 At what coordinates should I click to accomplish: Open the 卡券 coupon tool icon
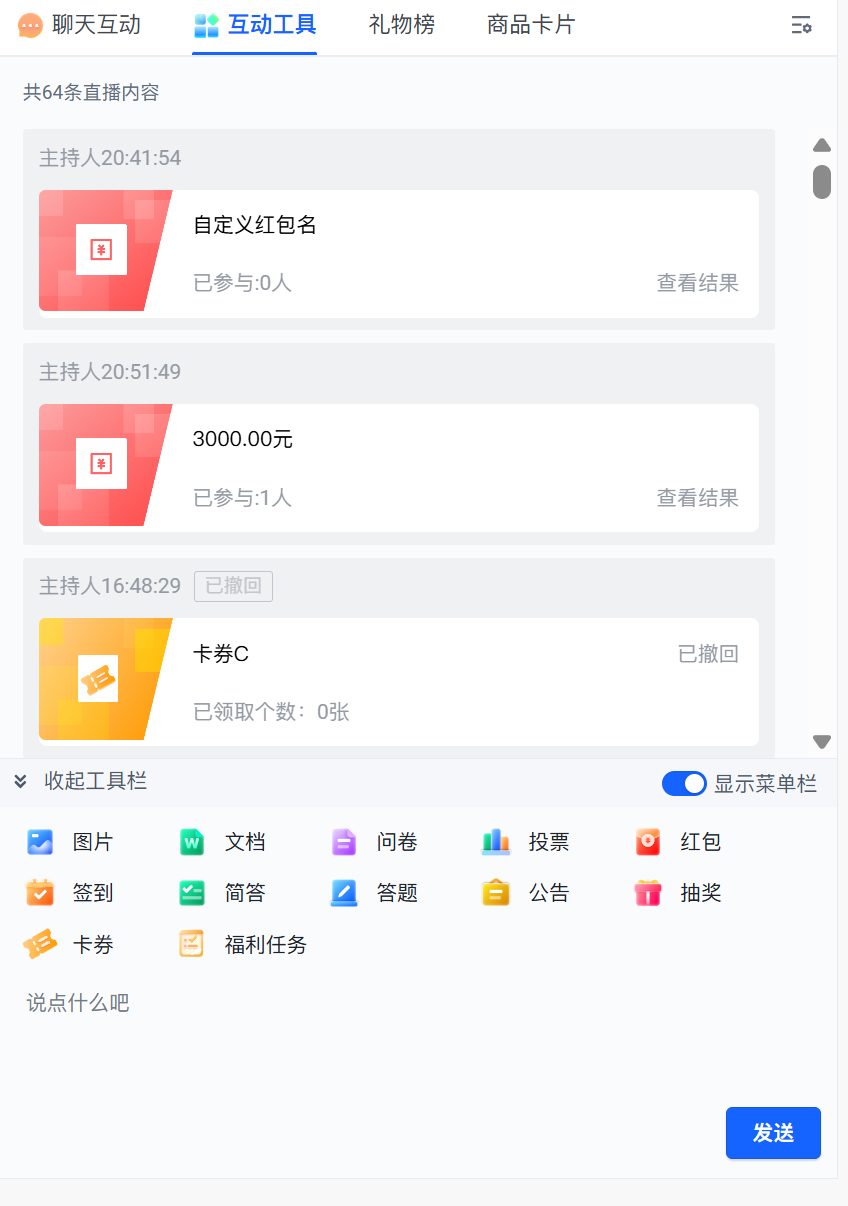coord(40,944)
